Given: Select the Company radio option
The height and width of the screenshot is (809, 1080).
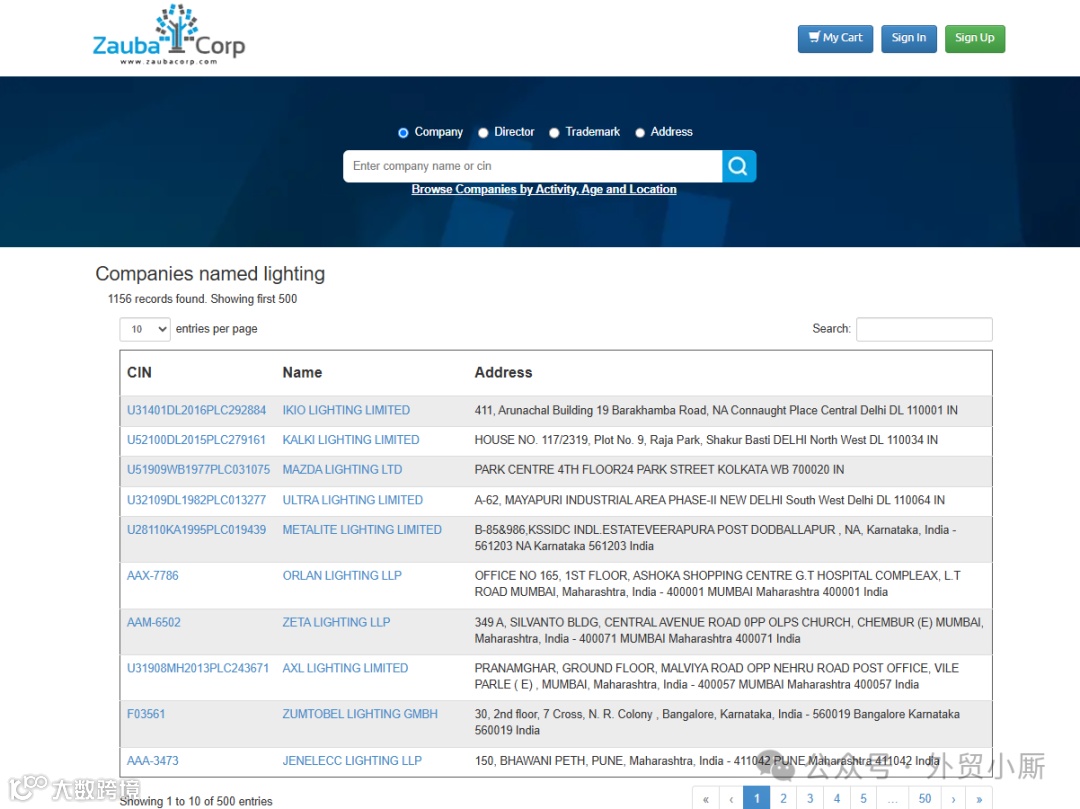Looking at the screenshot, I should pyautogui.click(x=404, y=132).
